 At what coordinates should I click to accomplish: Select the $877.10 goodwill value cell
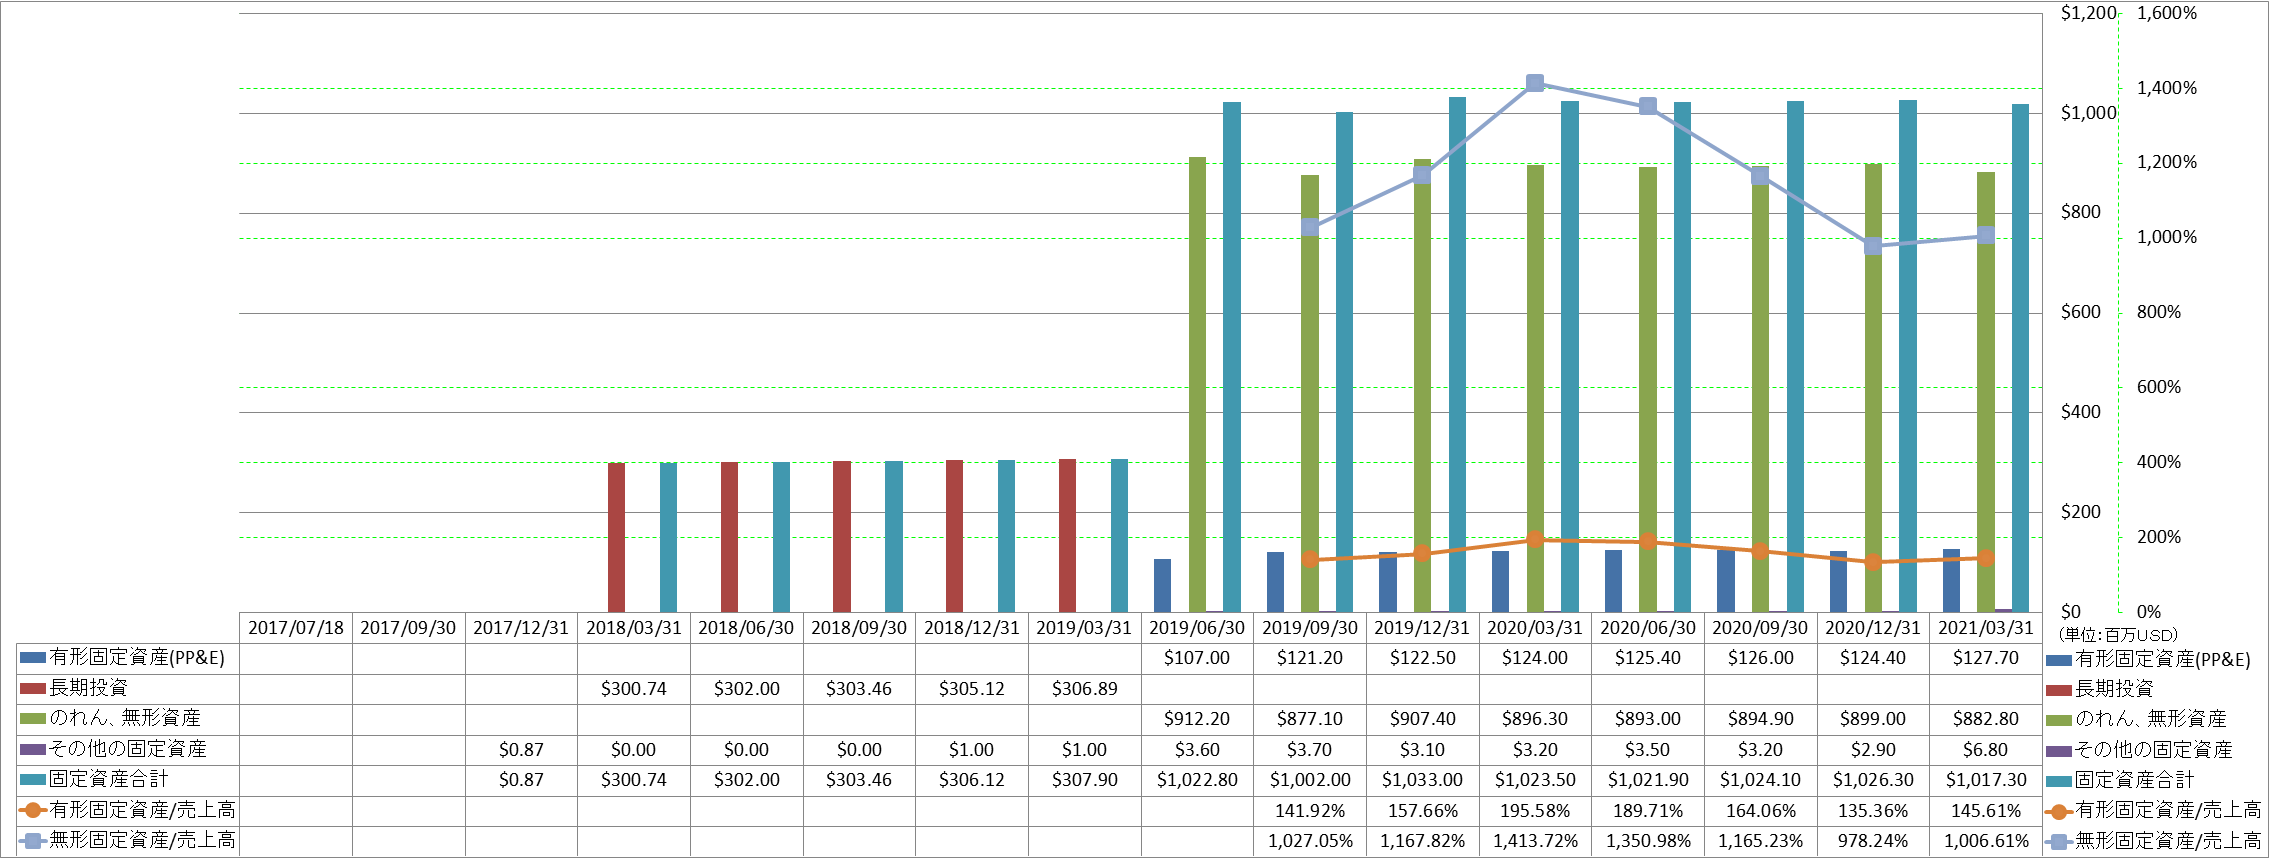(x=1310, y=719)
